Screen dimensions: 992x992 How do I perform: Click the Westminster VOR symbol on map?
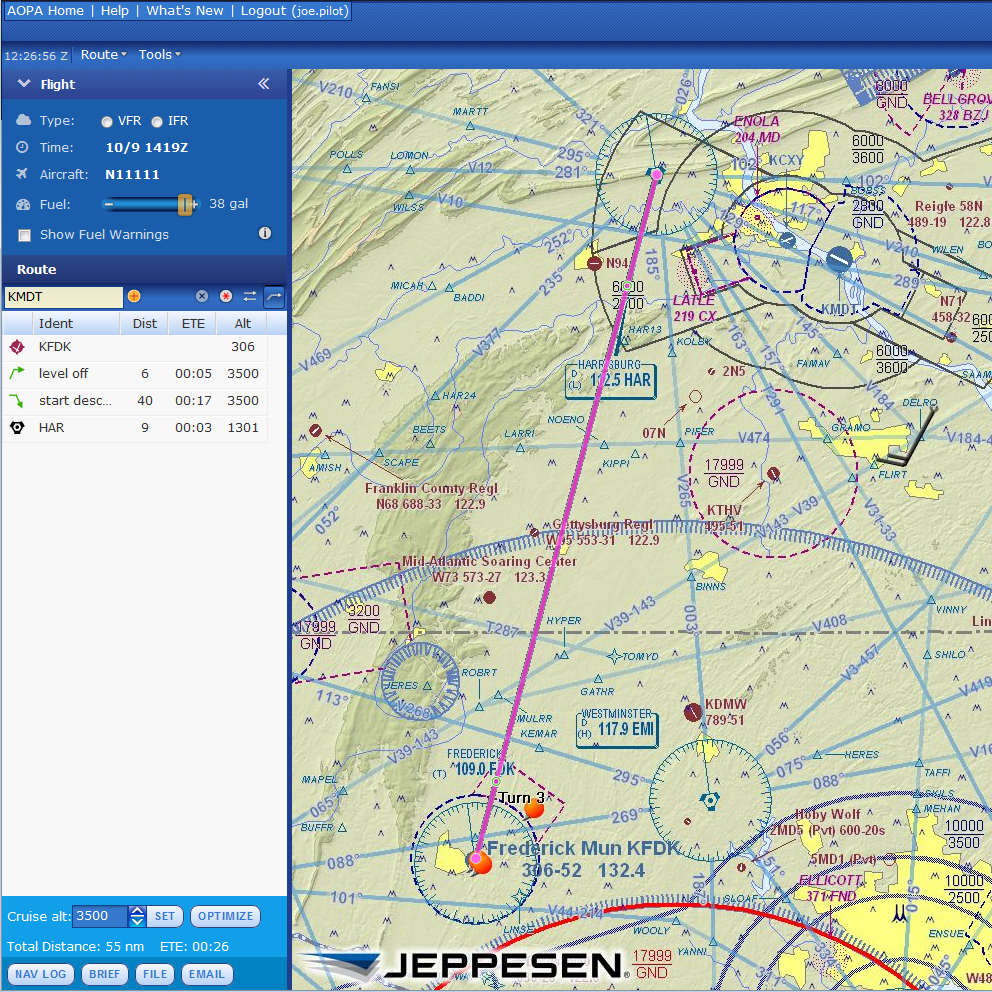click(710, 800)
